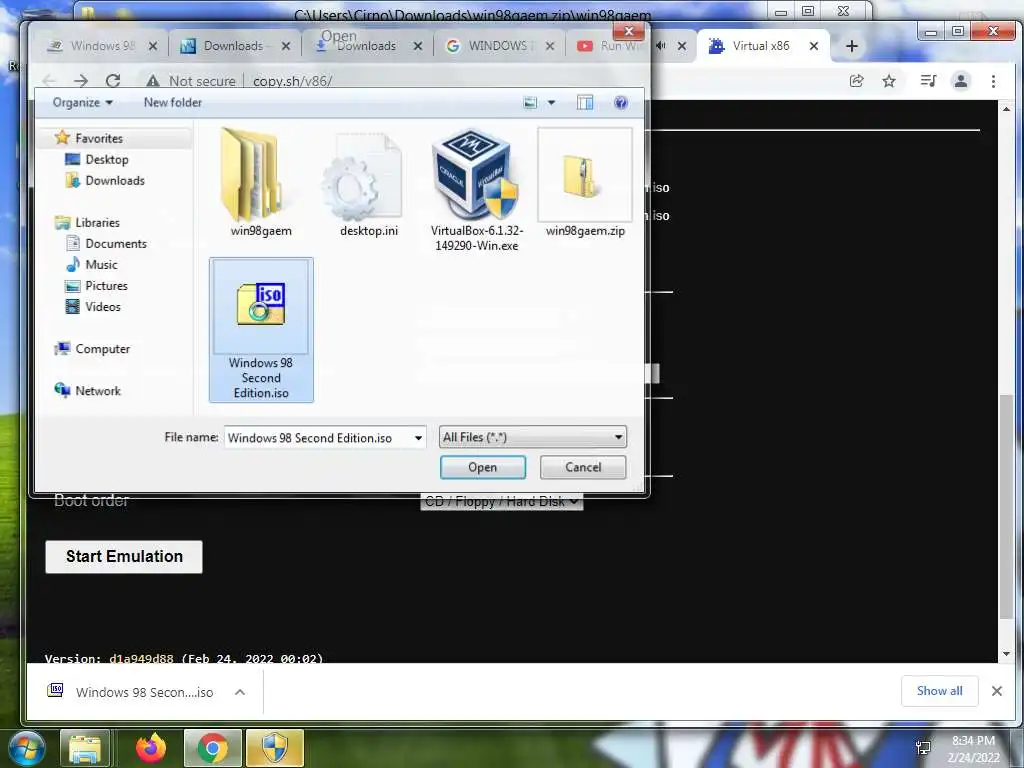Click the File name input field
Viewport: 1024px width, 768px height.
click(318, 438)
